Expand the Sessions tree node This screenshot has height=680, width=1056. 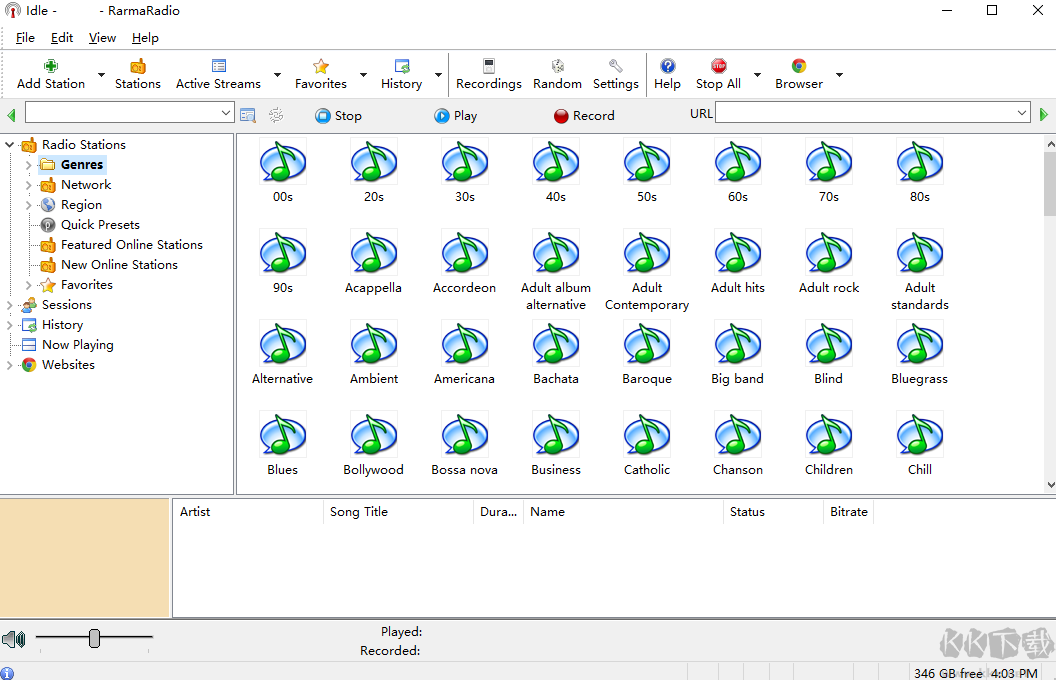point(10,305)
